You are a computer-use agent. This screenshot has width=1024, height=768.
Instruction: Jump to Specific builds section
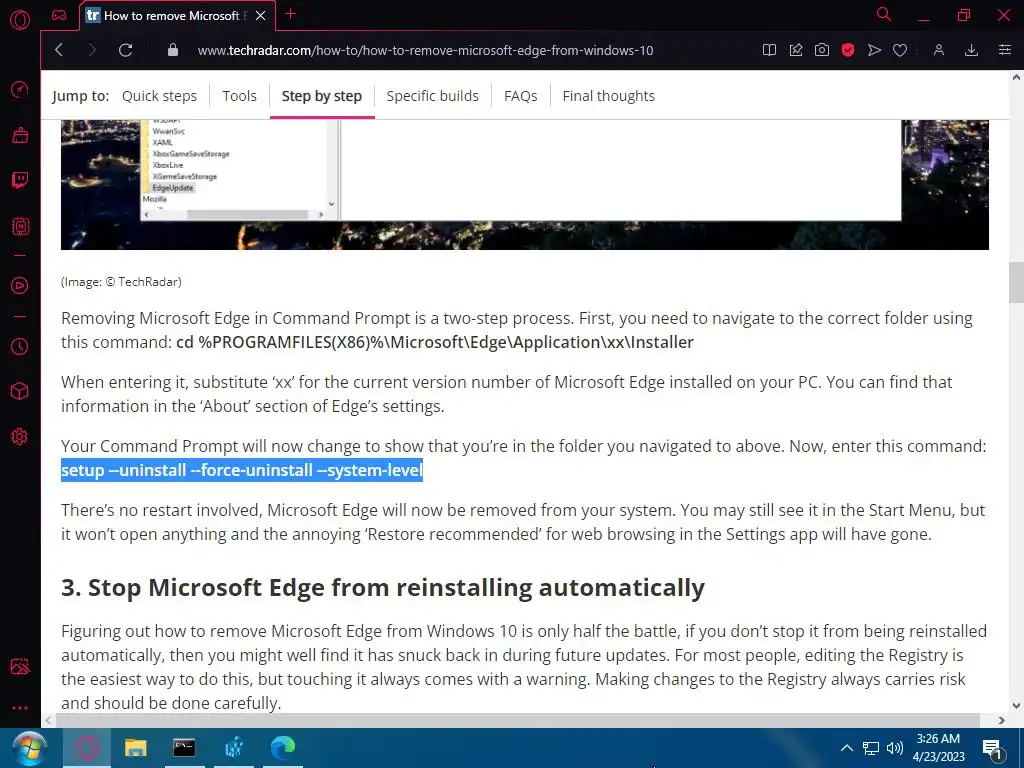point(432,96)
